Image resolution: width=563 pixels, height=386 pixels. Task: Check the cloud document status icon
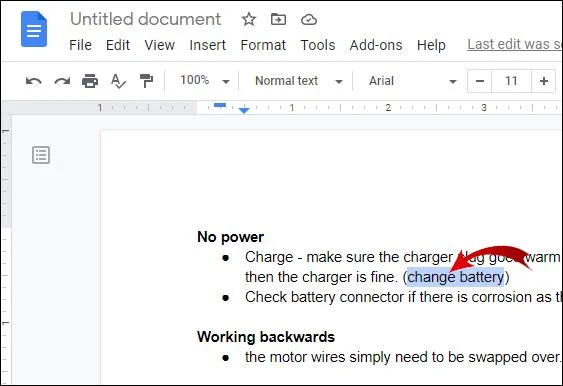tap(309, 19)
